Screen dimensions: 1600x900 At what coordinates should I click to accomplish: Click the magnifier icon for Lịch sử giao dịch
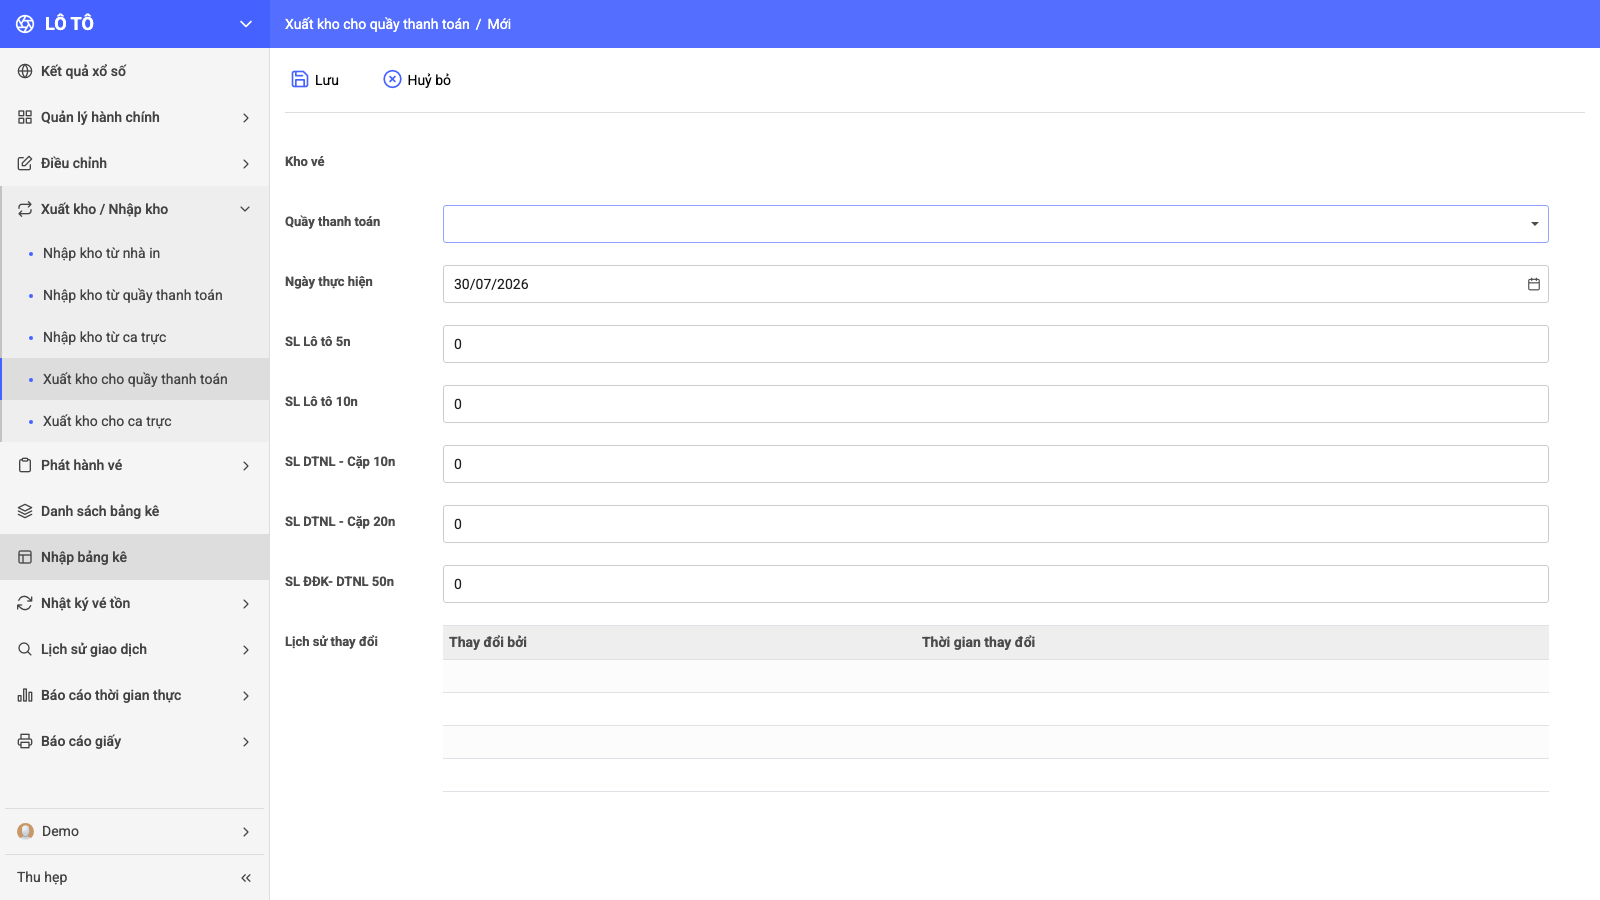[x=25, y=649]
